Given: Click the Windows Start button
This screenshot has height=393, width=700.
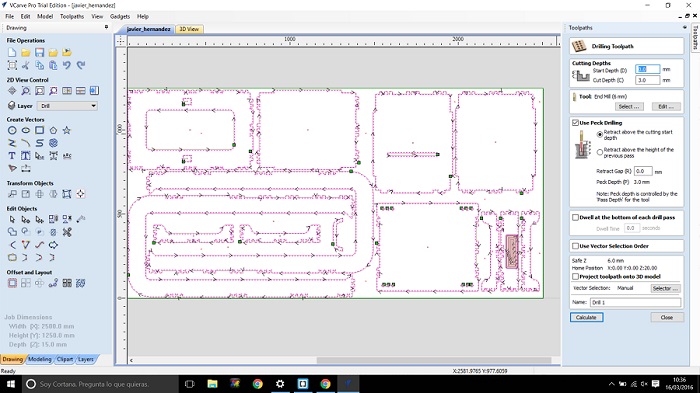Looking at the screenshot, I should (11, 384).
